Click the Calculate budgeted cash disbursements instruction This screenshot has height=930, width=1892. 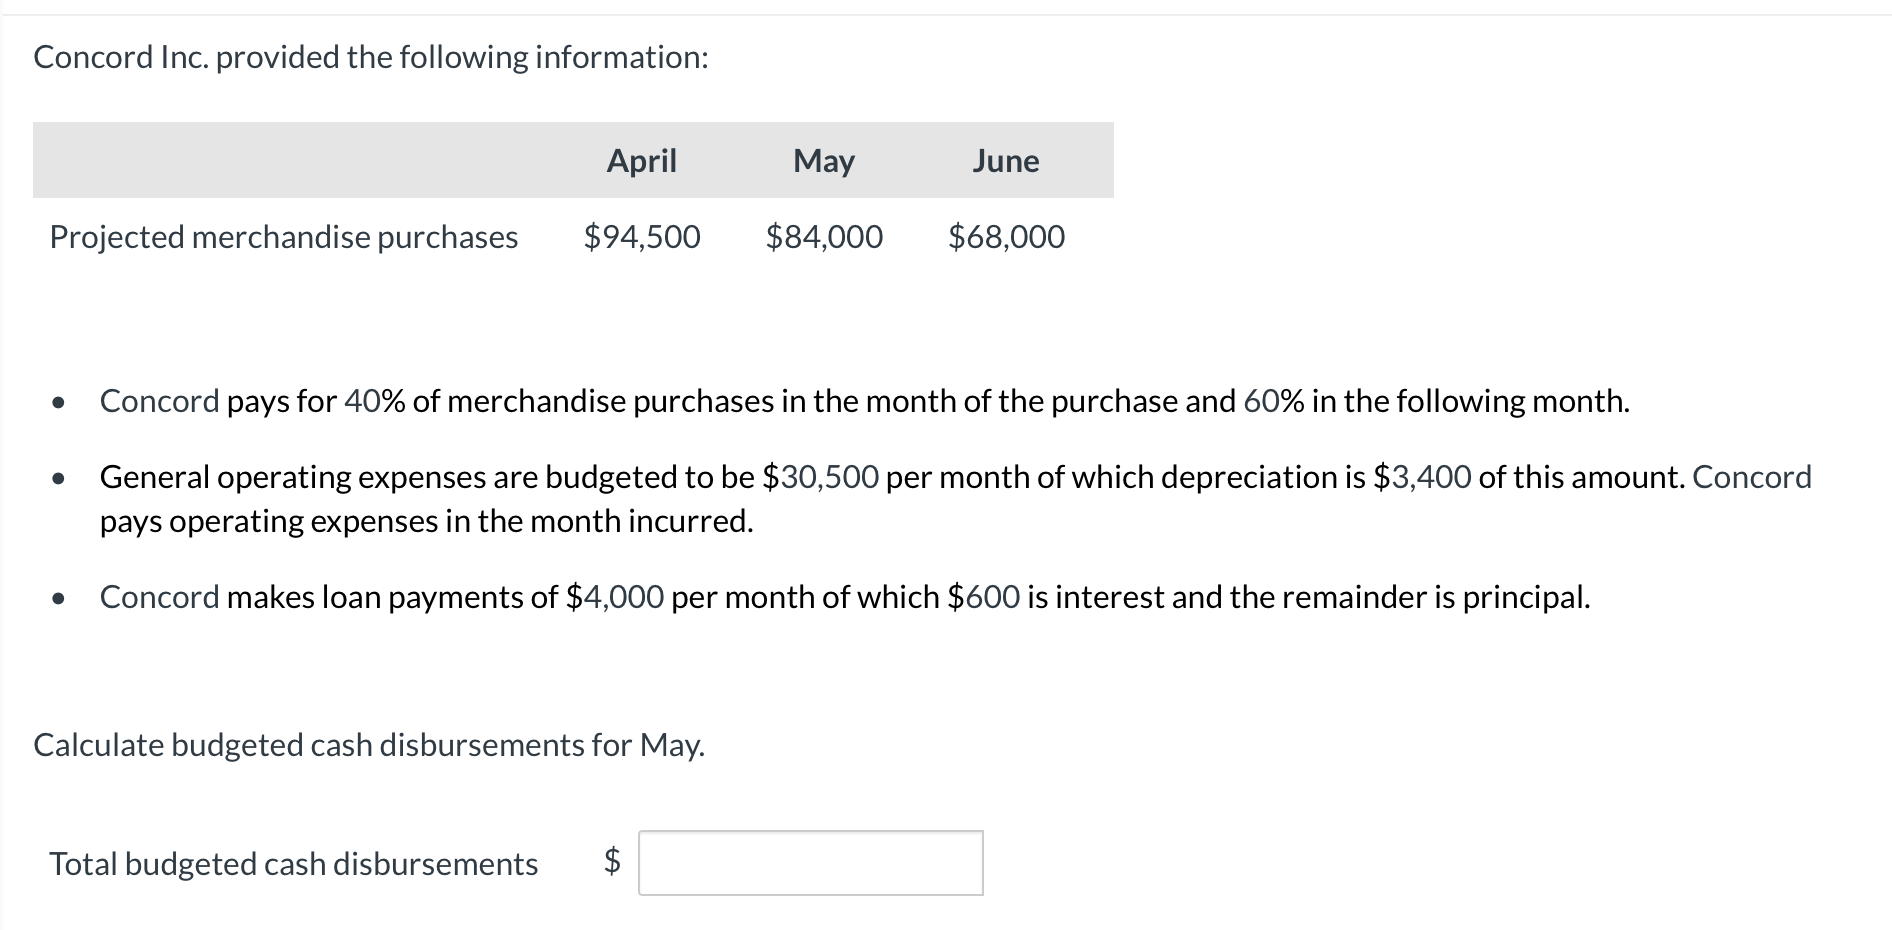pyautogui.click(x=369, y=745)
